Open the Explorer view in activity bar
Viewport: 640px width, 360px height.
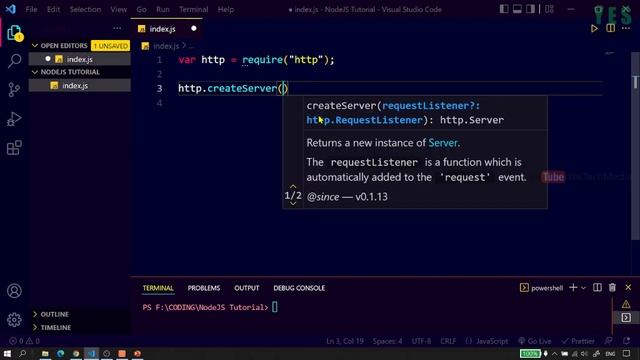(x=14, y=33)
